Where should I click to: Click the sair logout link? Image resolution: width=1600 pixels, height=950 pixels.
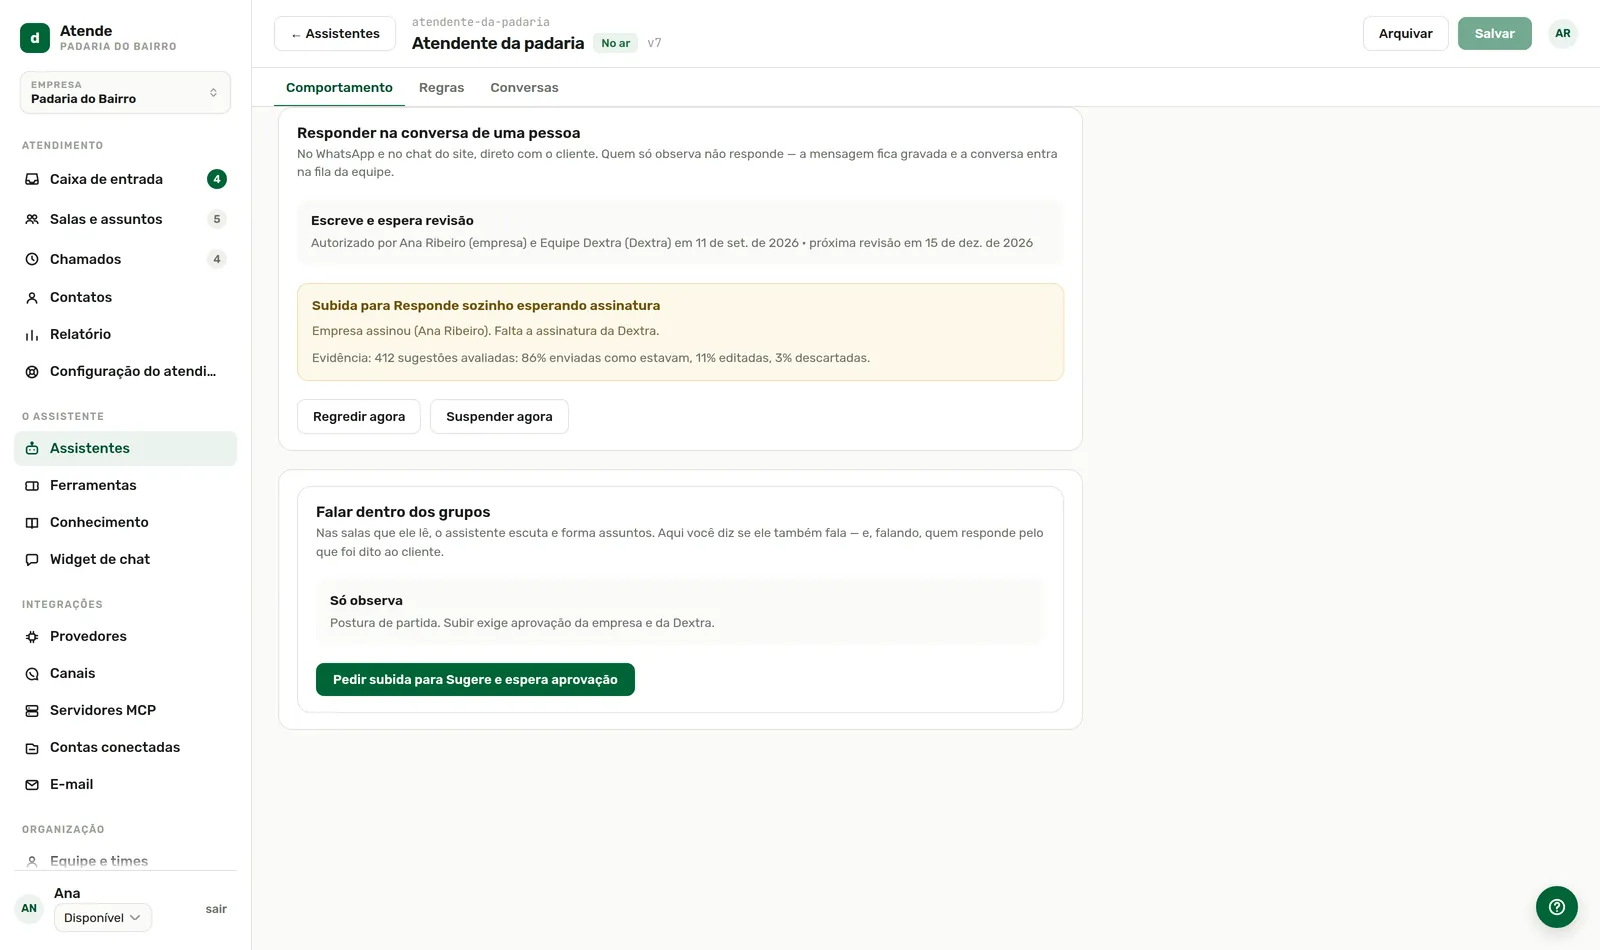pos(216,909)
